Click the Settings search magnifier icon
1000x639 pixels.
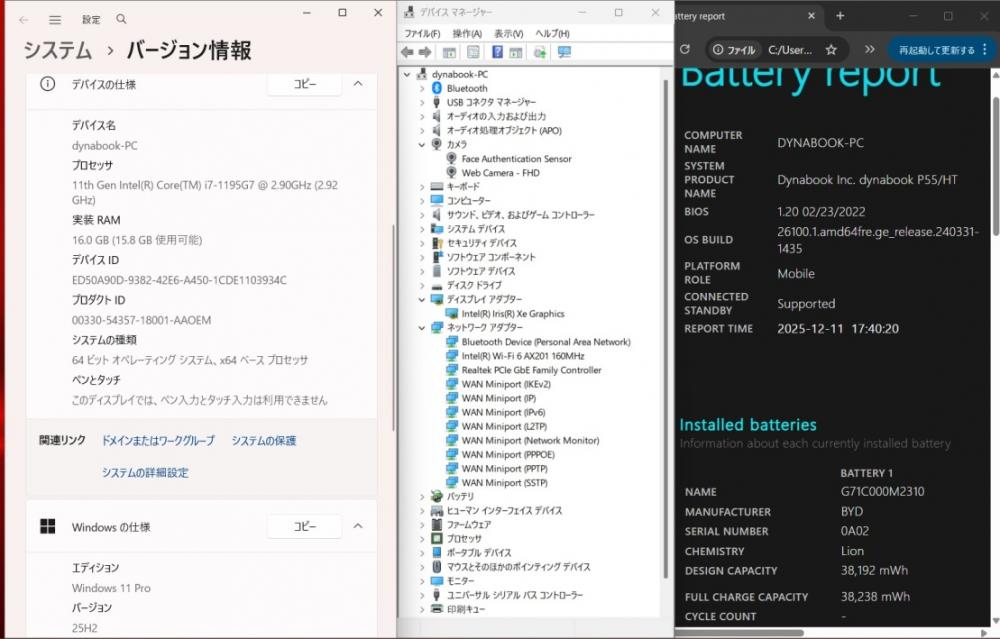coord(121,19)
